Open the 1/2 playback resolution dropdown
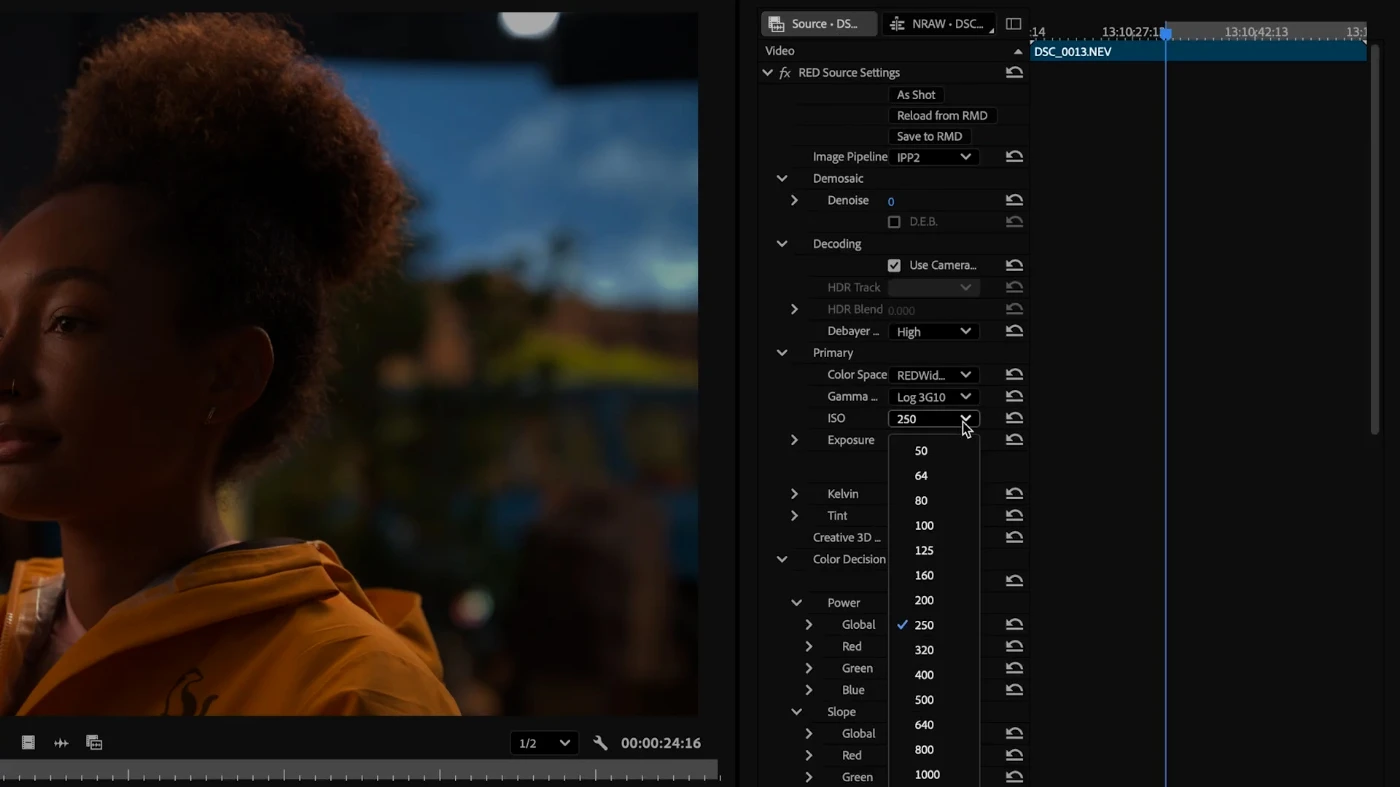This screenshot has height=787, width=1400. coord(543,743)
